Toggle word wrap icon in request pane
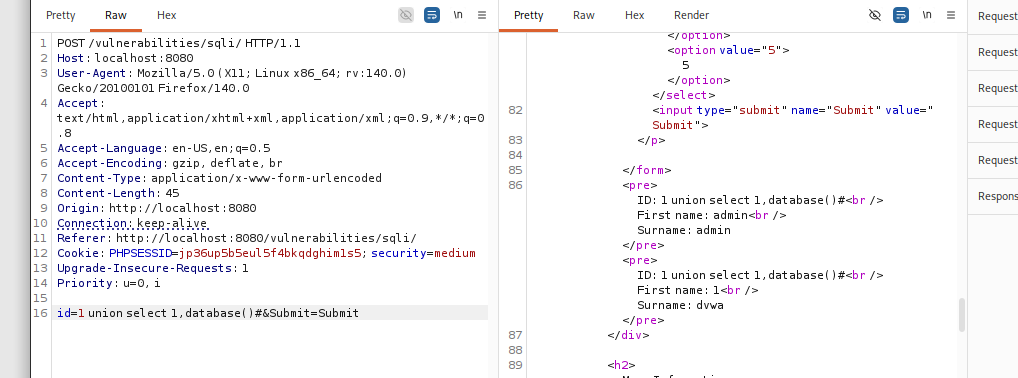 (x=432, y=15)
